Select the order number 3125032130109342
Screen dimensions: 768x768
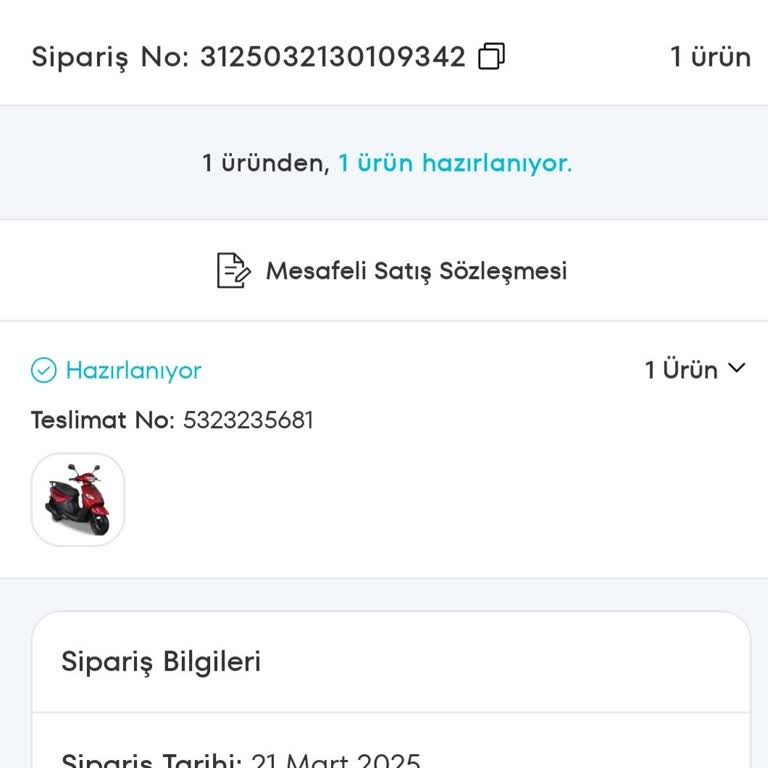pyautogui.click(x=333, y=57)
